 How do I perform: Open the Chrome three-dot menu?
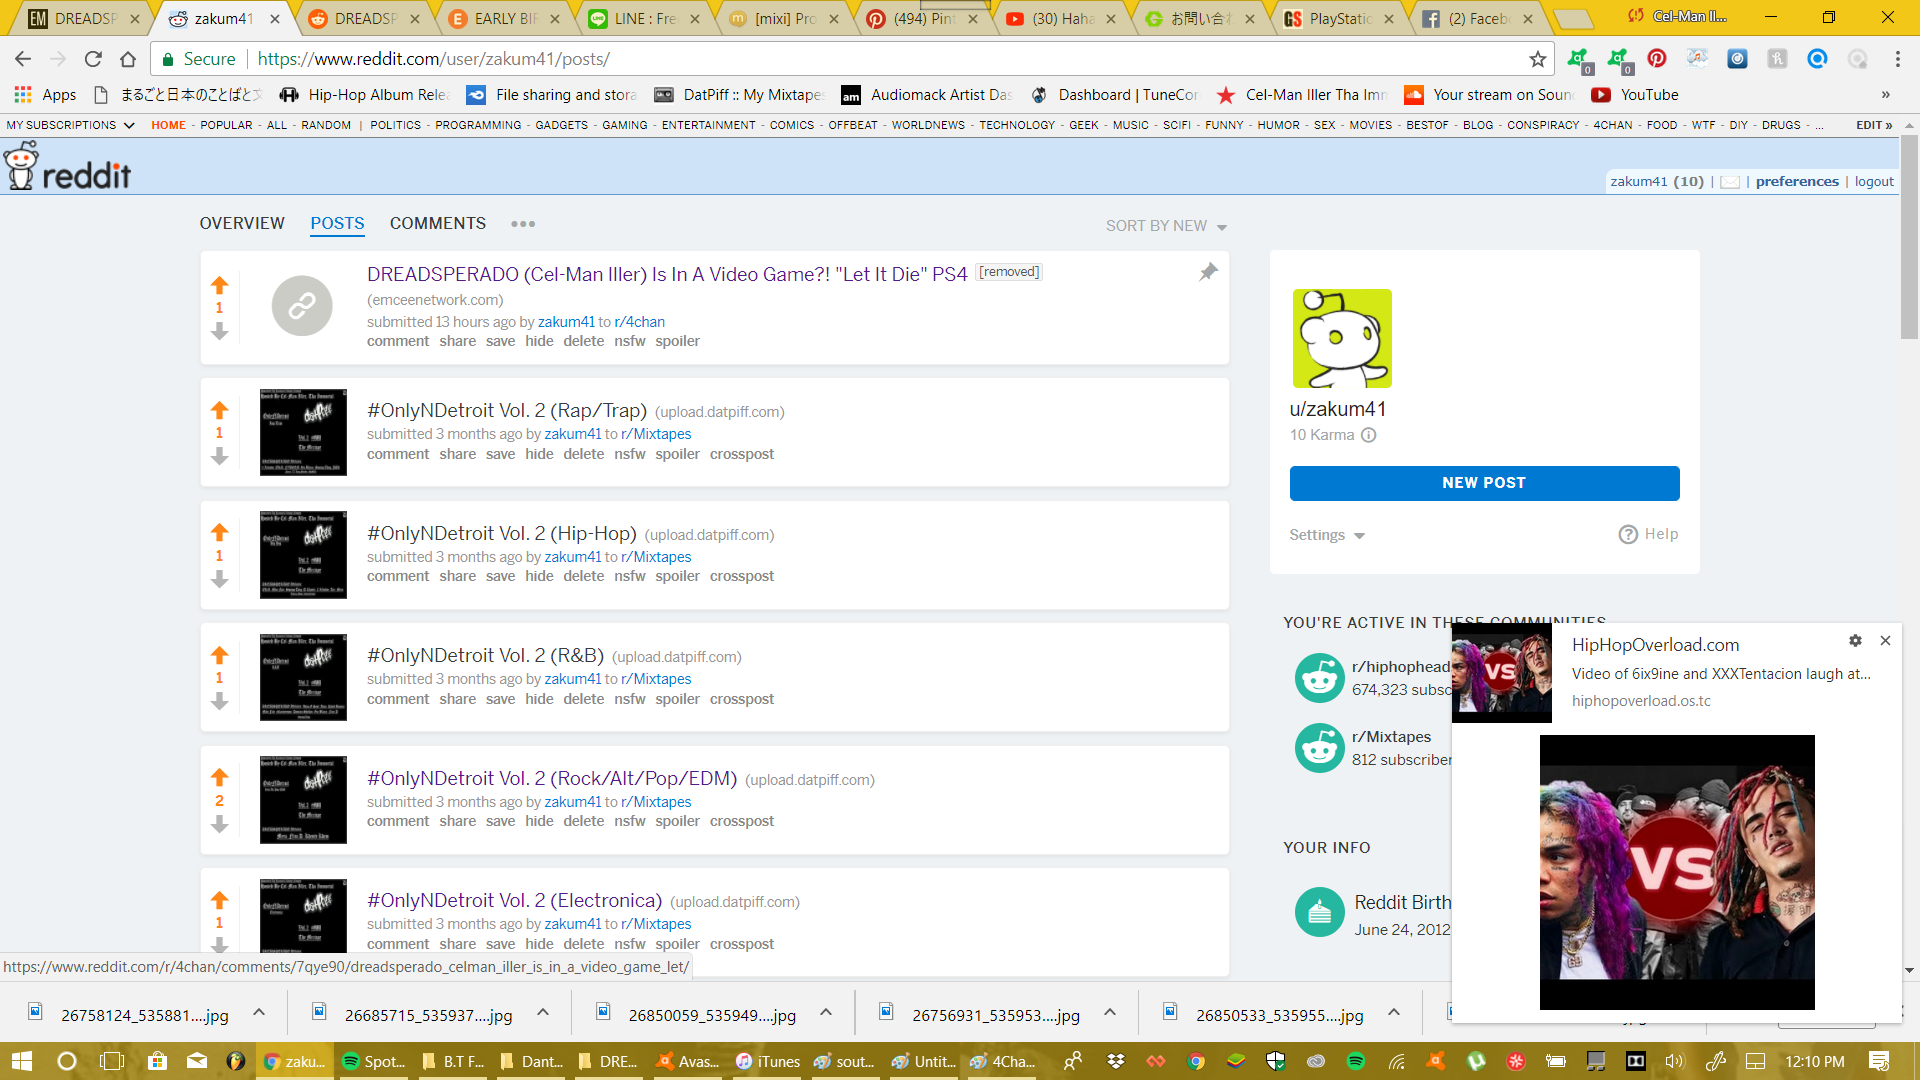click(x=1897, y=59)
